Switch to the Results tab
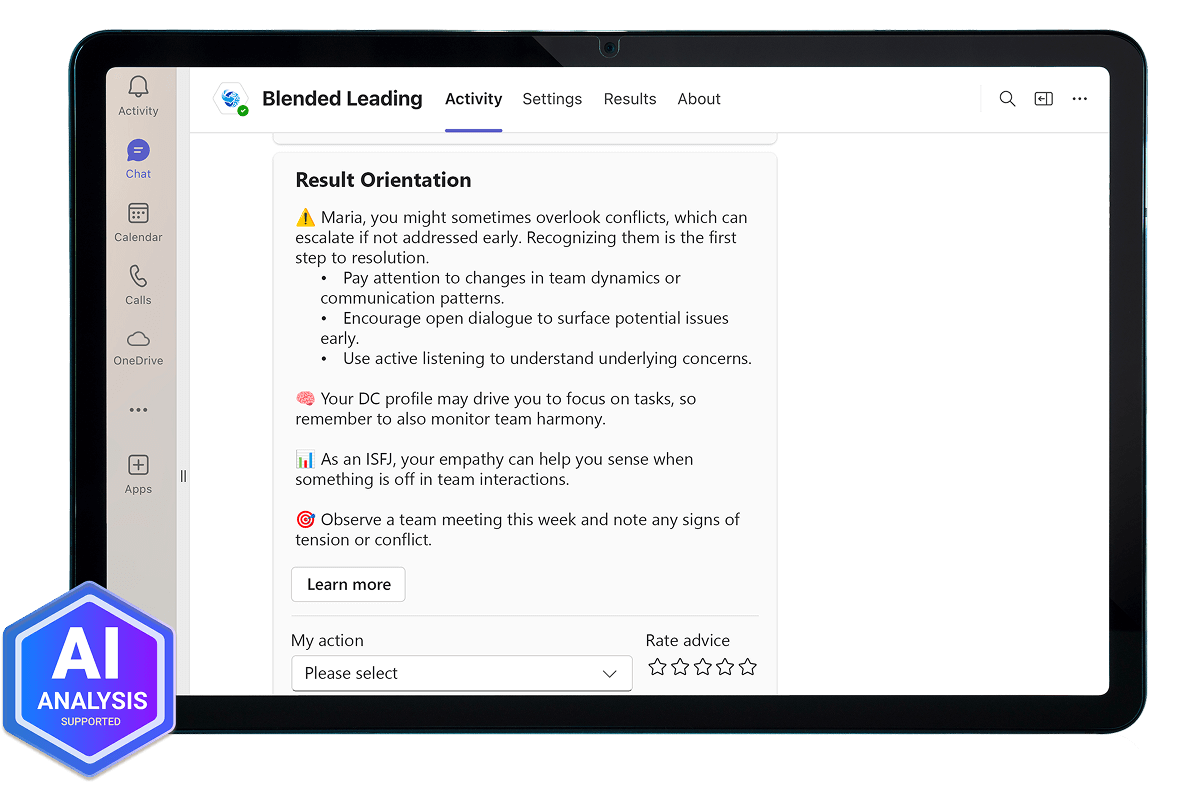 point(630,99)
